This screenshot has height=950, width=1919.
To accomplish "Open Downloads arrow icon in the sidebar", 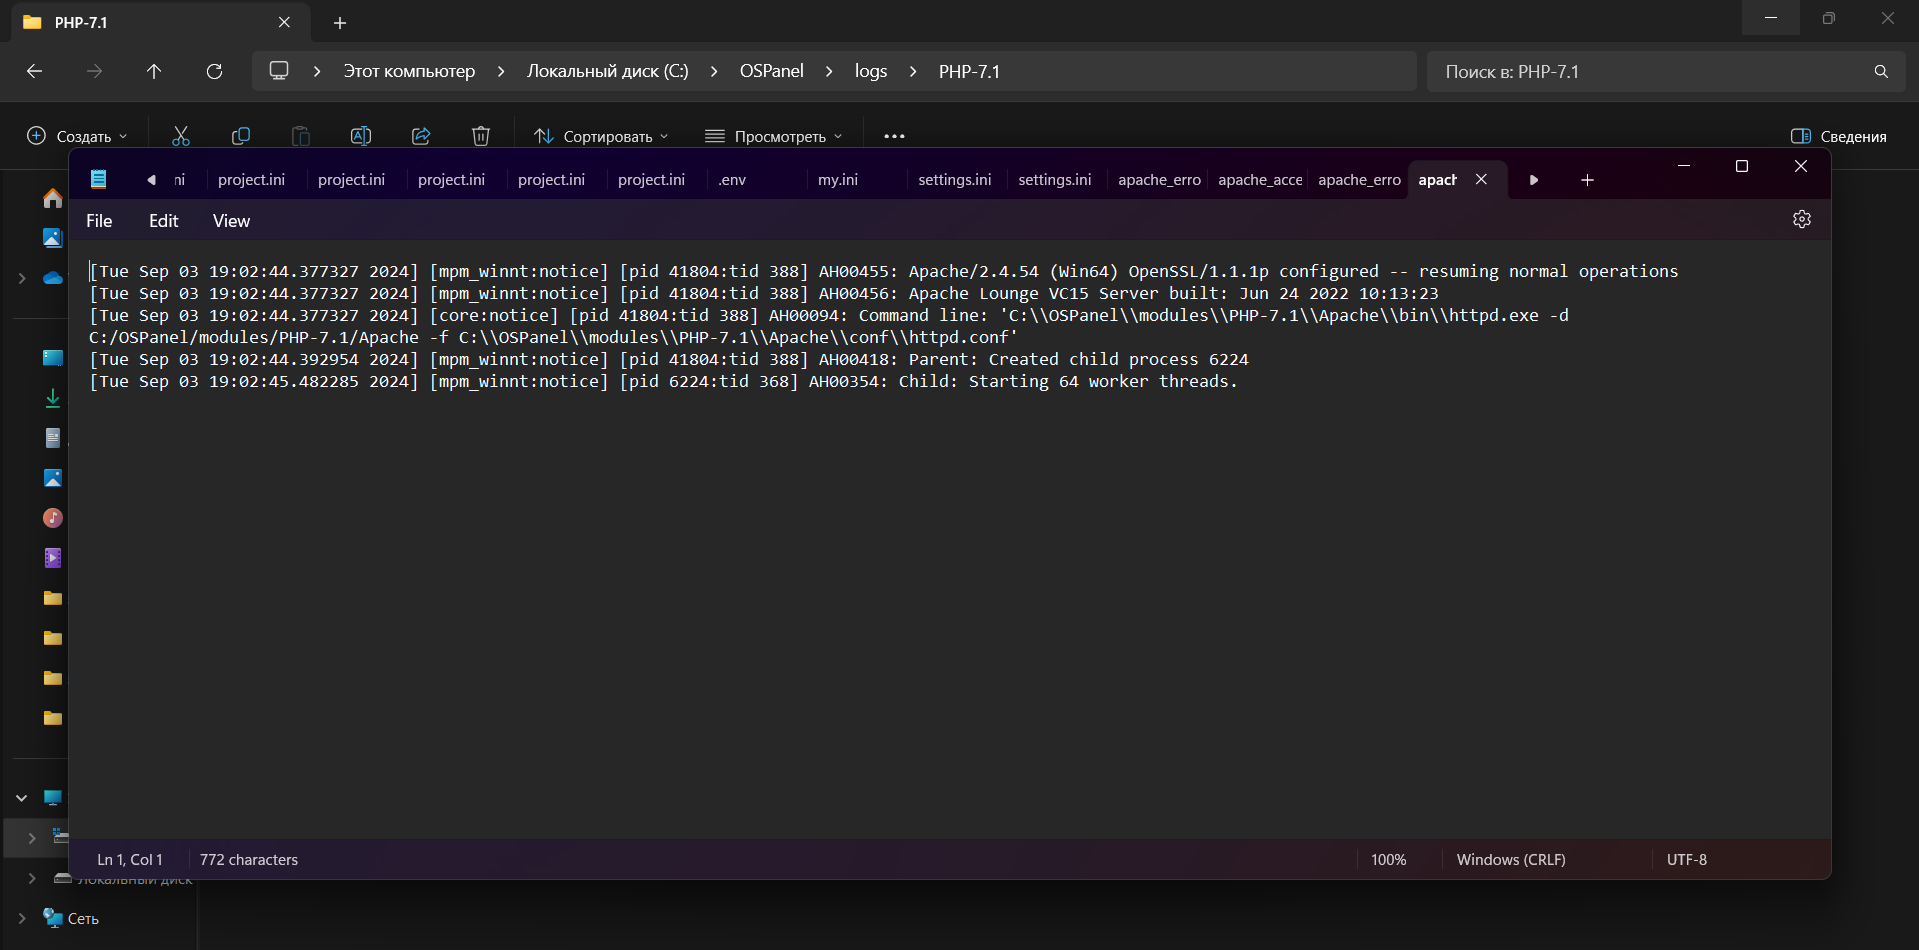I will [x=53, y=398].
